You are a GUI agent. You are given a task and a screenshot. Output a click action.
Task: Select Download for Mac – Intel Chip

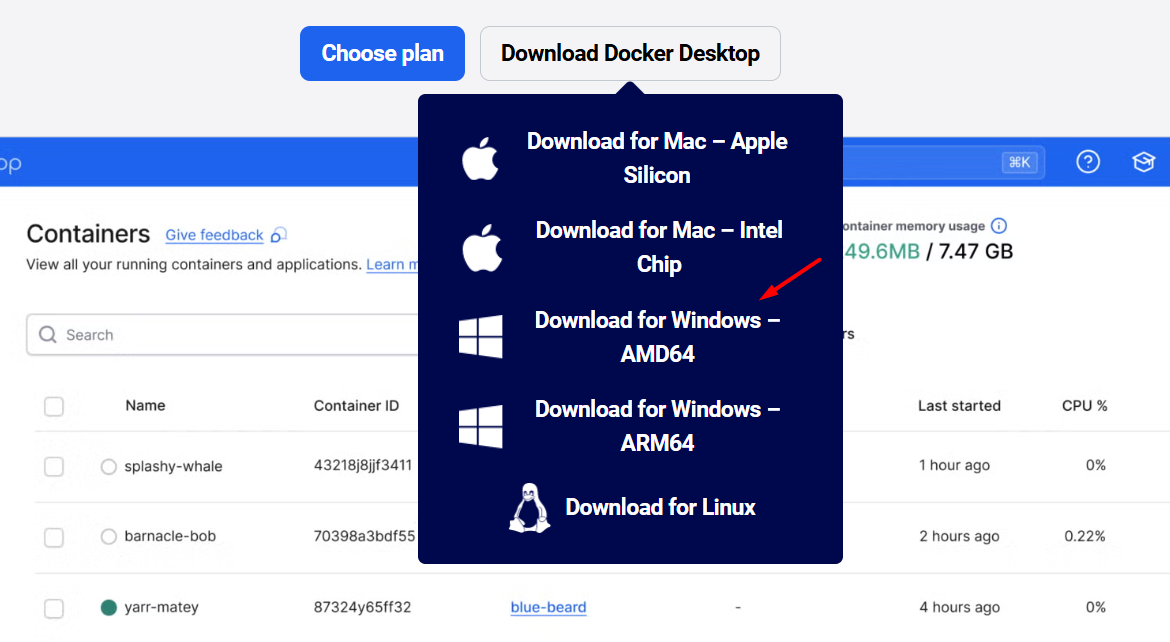[x=659, y=247]
